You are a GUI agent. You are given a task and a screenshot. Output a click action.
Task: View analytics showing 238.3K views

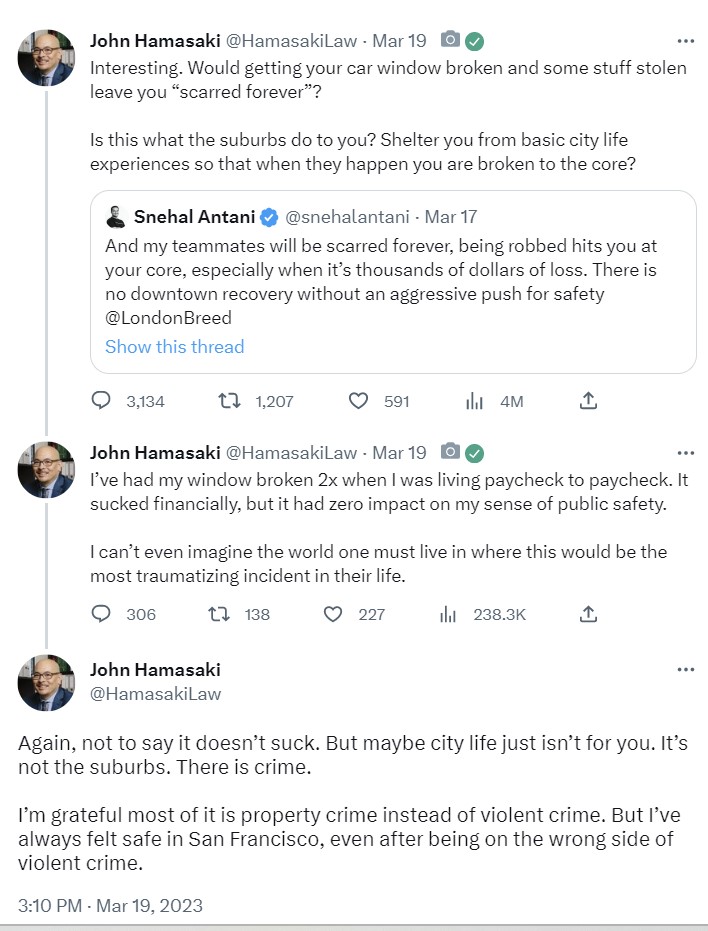point(448,614)
